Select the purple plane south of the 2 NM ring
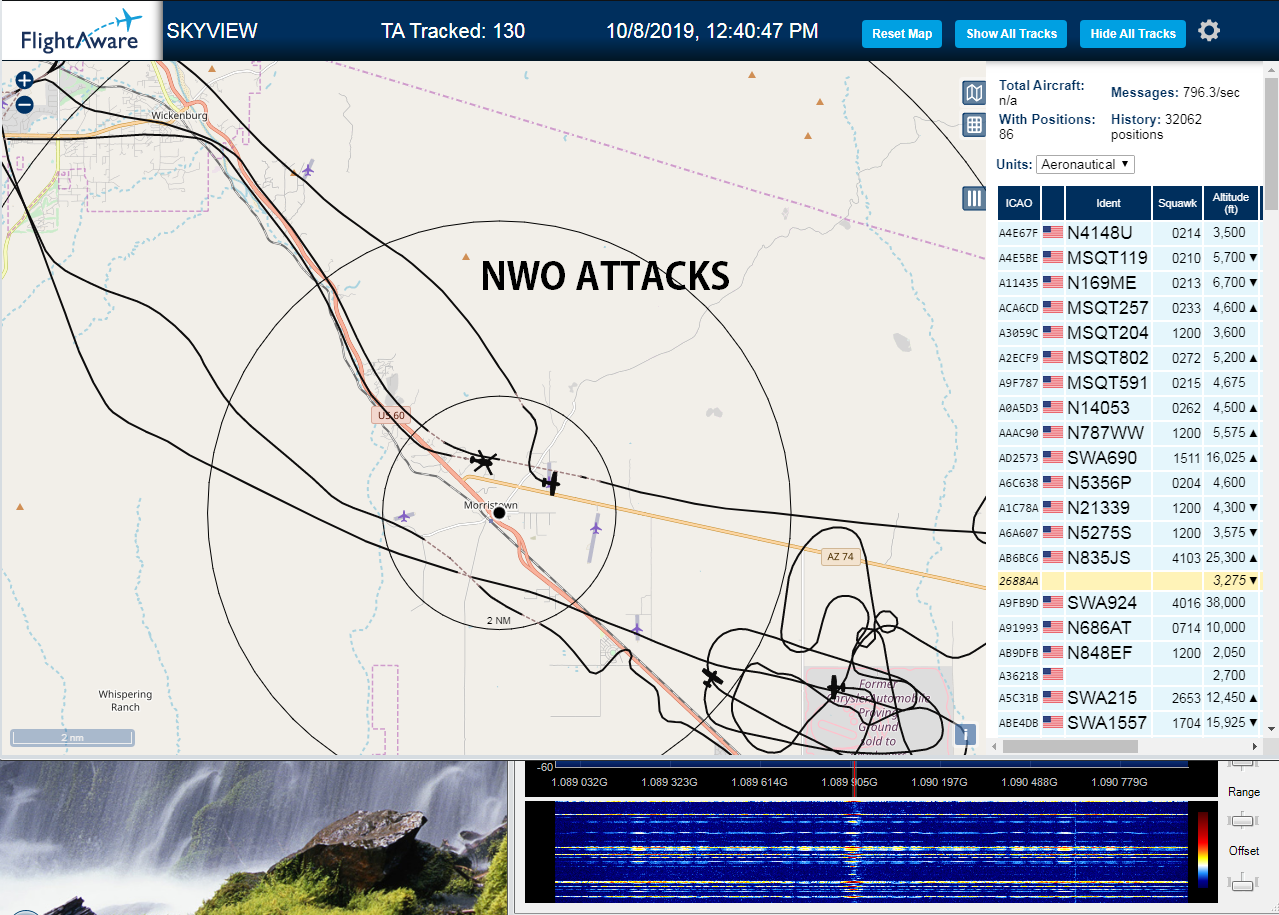This screenshot has height=915, width=1279. coord(636,629)
